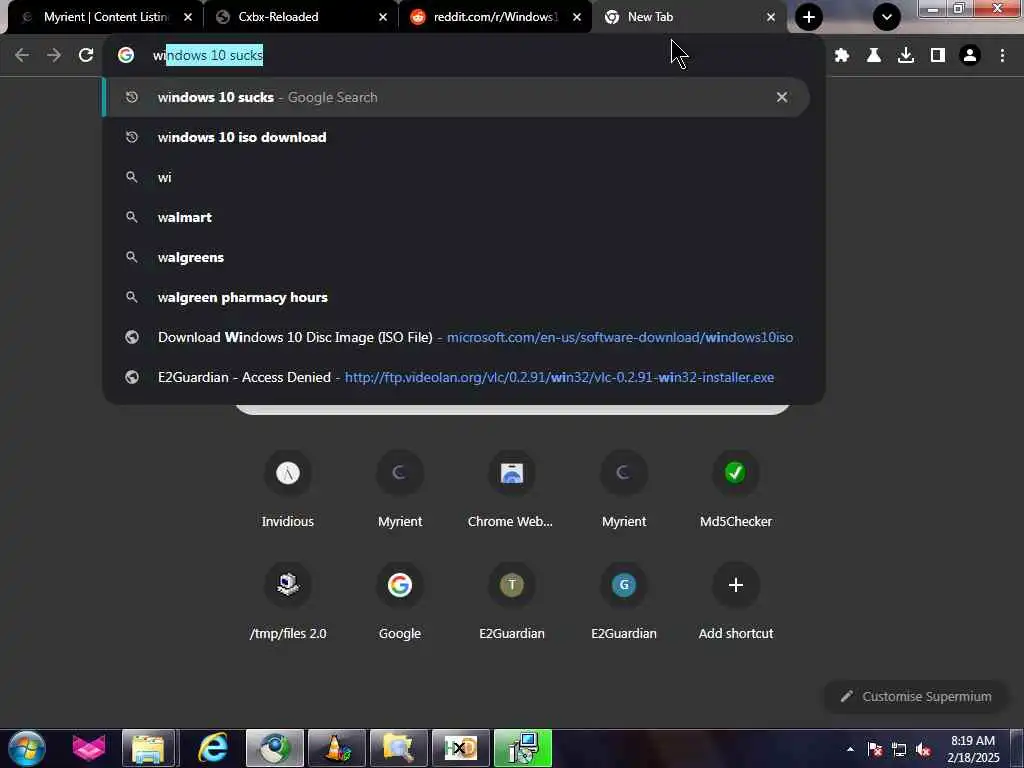Open the Google shortcut tile
This screenshot has height=768, width=1024.
[400, 601]
